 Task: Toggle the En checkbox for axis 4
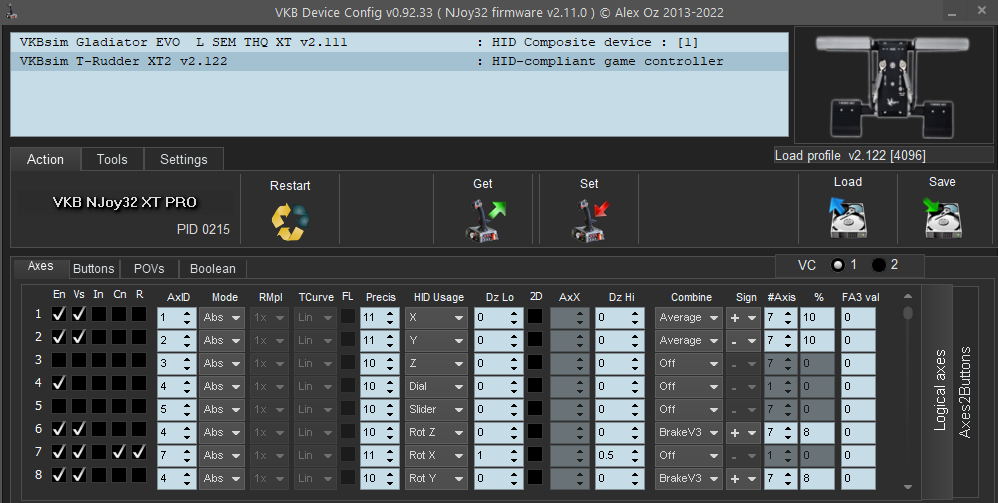tap(59, 383)
